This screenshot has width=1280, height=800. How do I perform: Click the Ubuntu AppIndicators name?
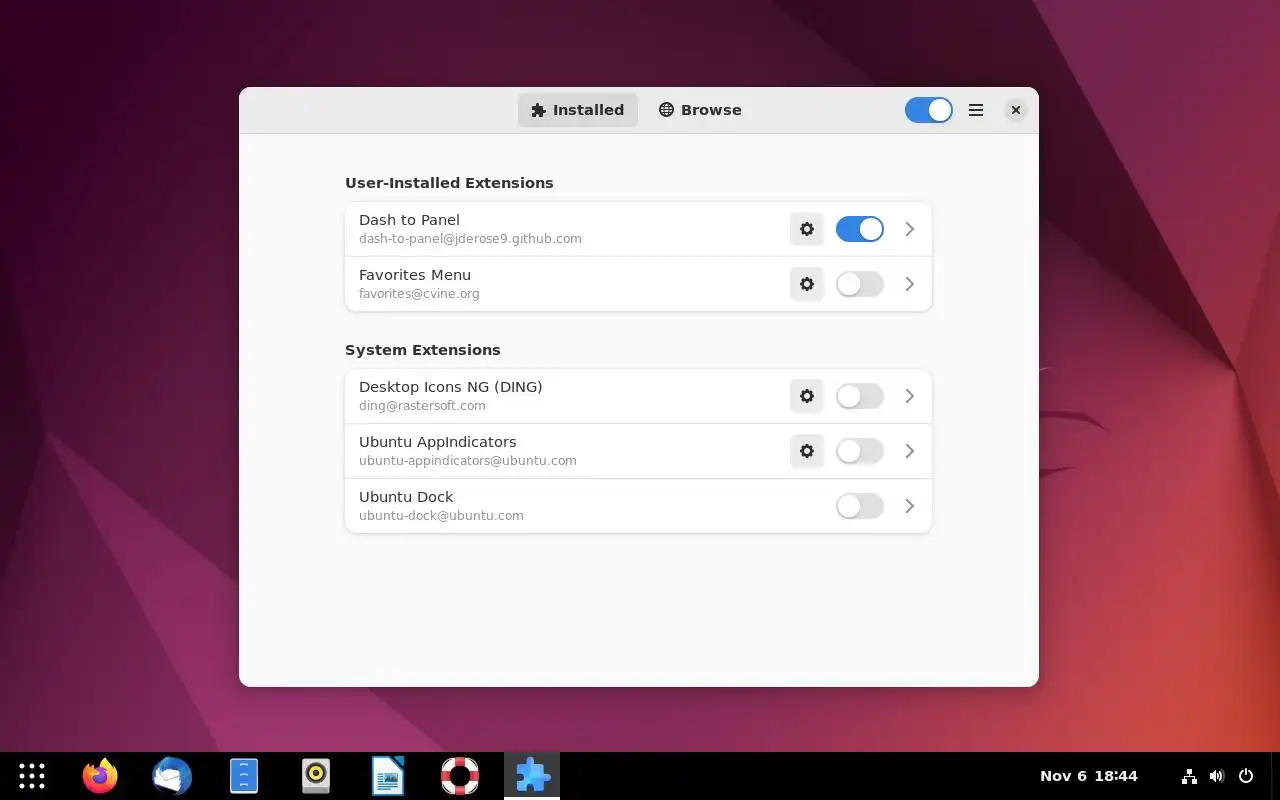point(438,442)
